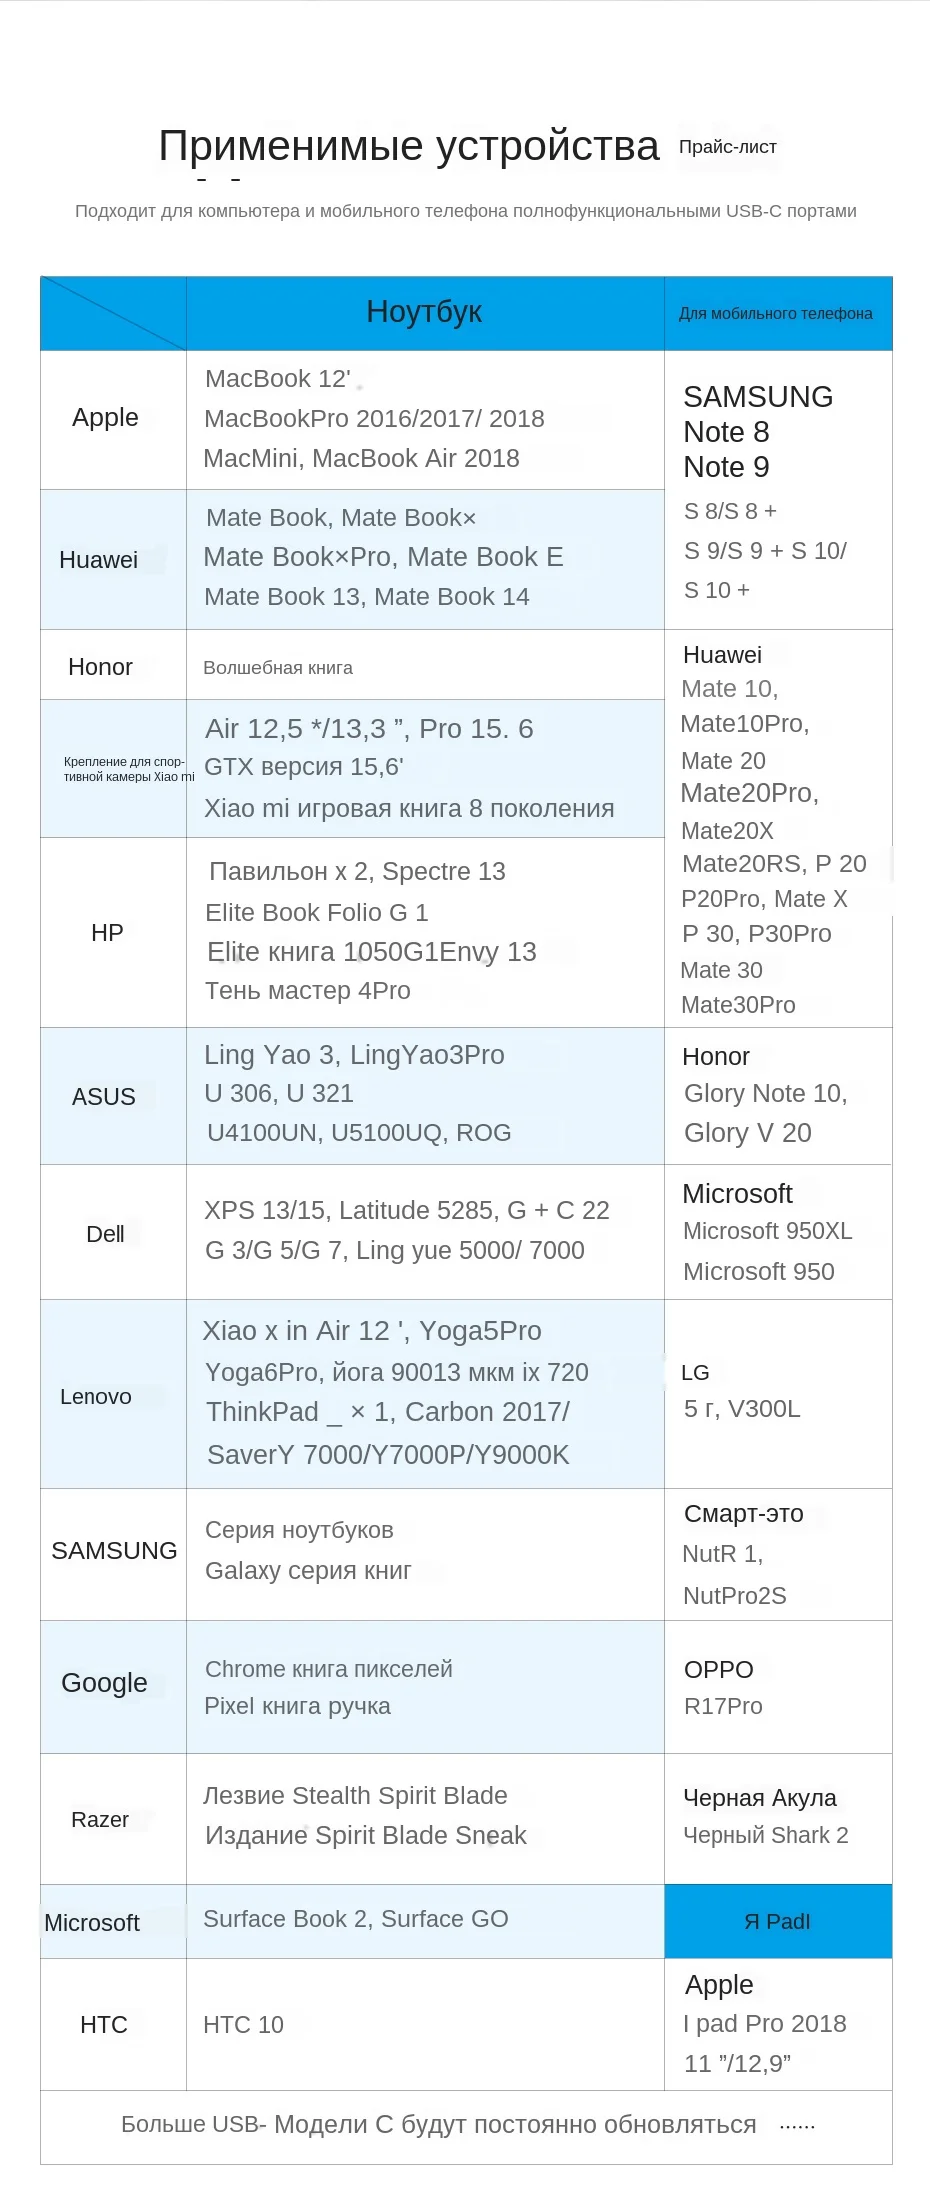Image resolution: width=930 pixels, height=2200 pixels.
Task: Select the Google brand cell
Action: pos(104,1683)
